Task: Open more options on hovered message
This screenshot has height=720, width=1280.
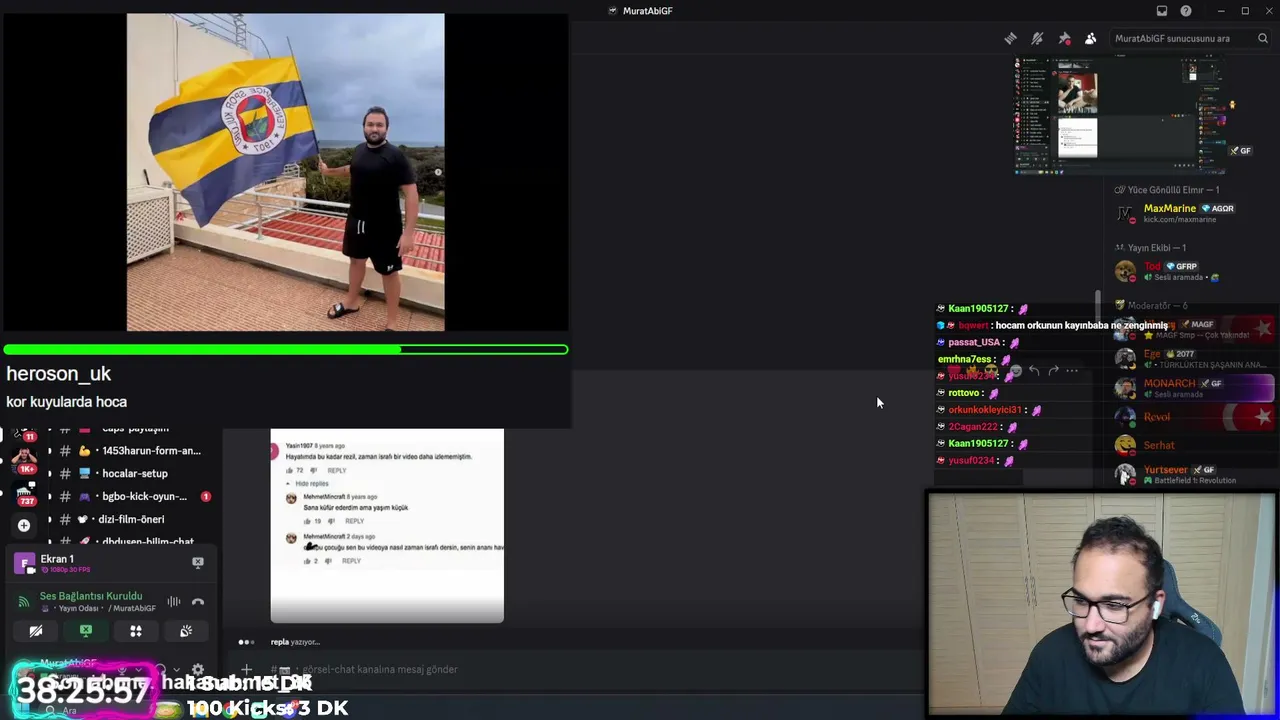Action: [x=1072, y=371]
